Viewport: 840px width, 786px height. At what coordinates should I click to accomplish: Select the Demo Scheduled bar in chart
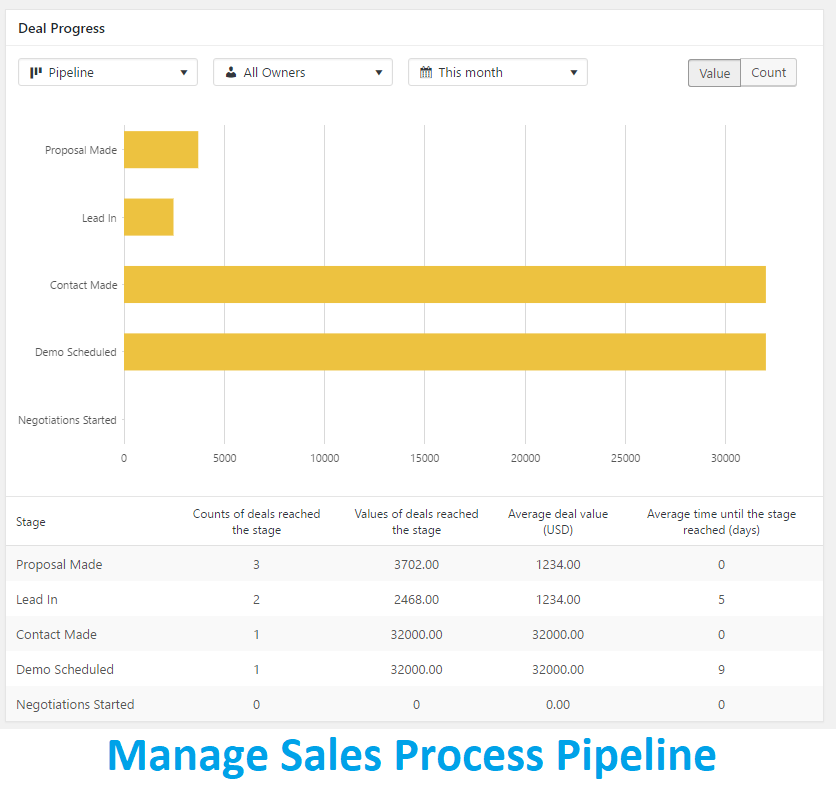point(445,352)
